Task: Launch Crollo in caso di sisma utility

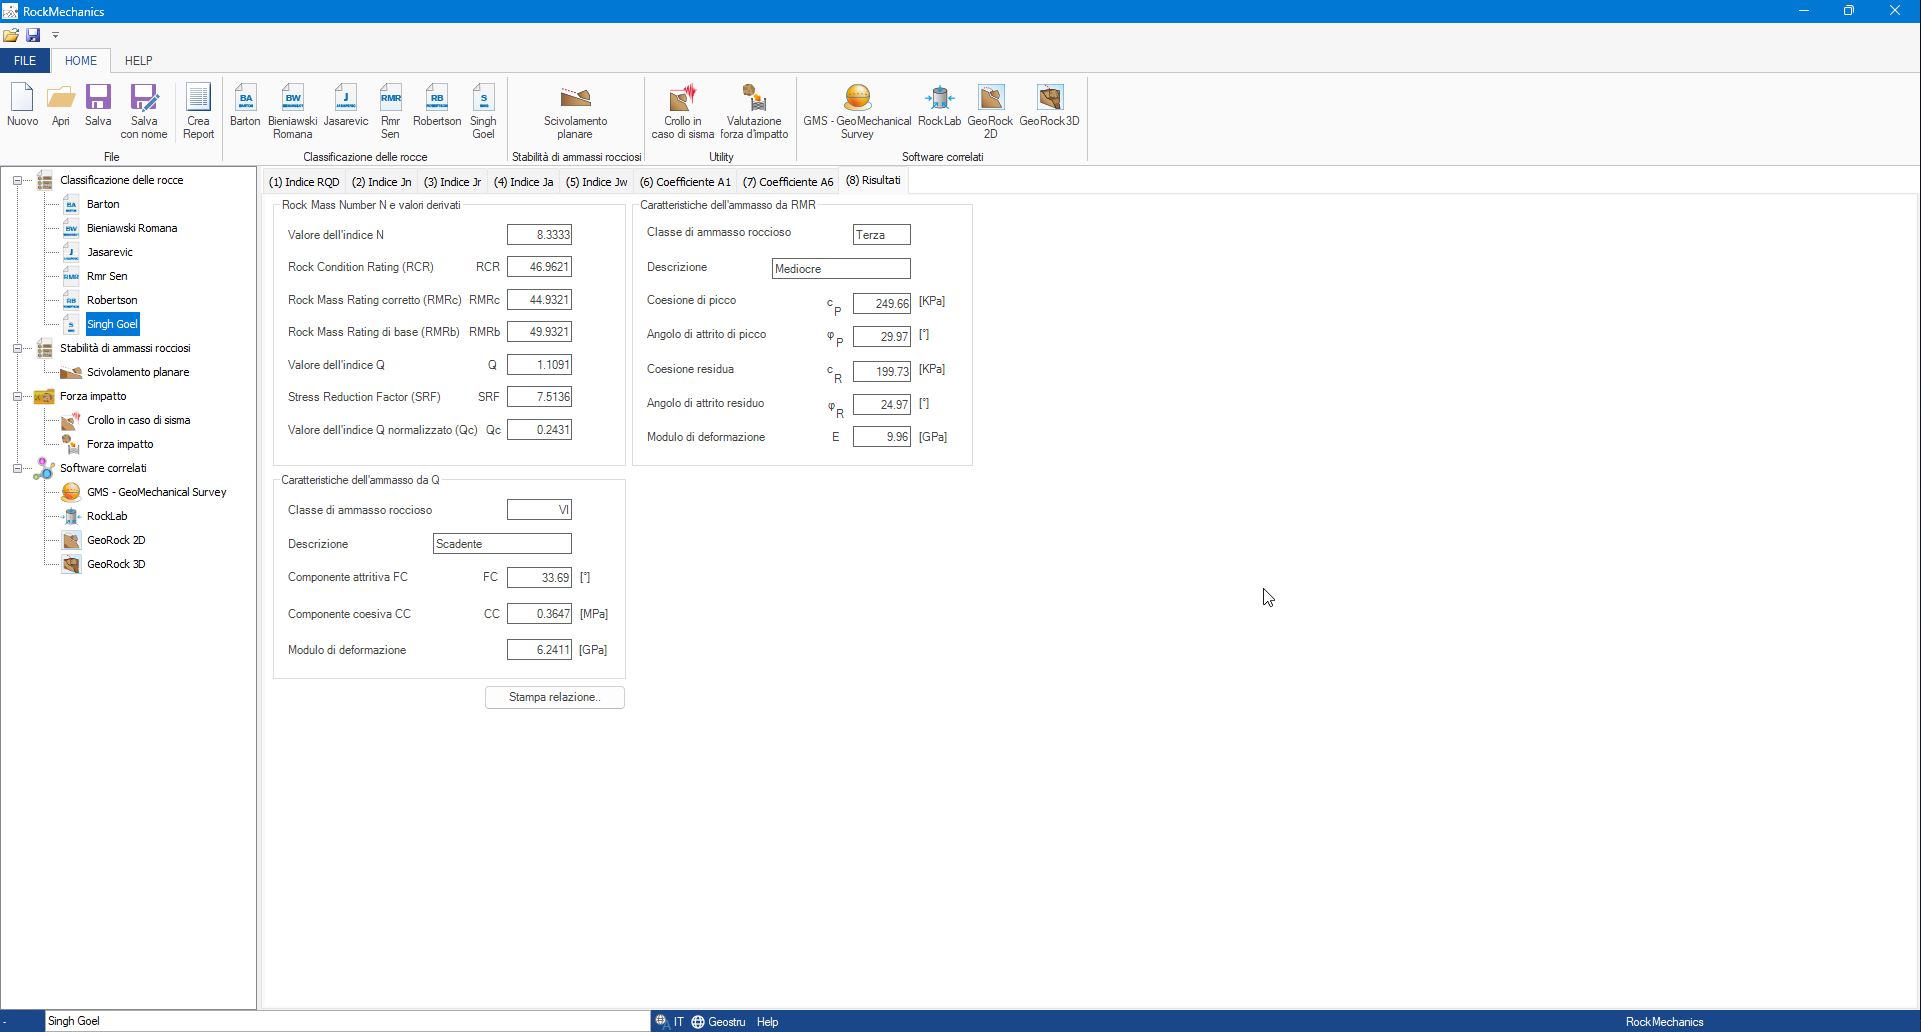Action: click(x=683, y=110)
